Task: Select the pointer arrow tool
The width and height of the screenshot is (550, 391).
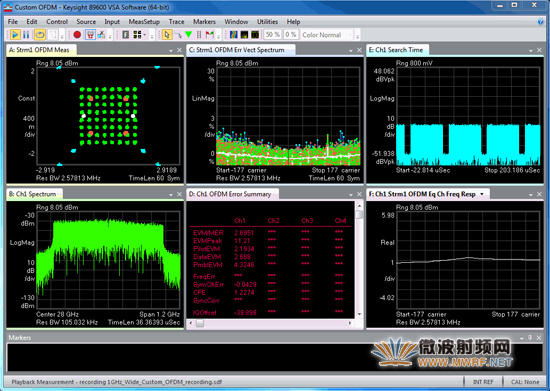Action: [x=167, y=35]
